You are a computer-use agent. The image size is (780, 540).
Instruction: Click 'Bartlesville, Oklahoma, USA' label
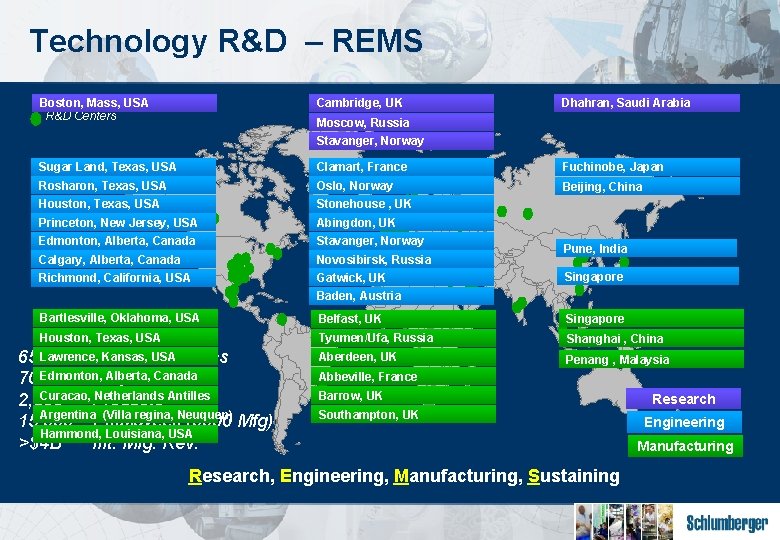[x=125, y=318]
